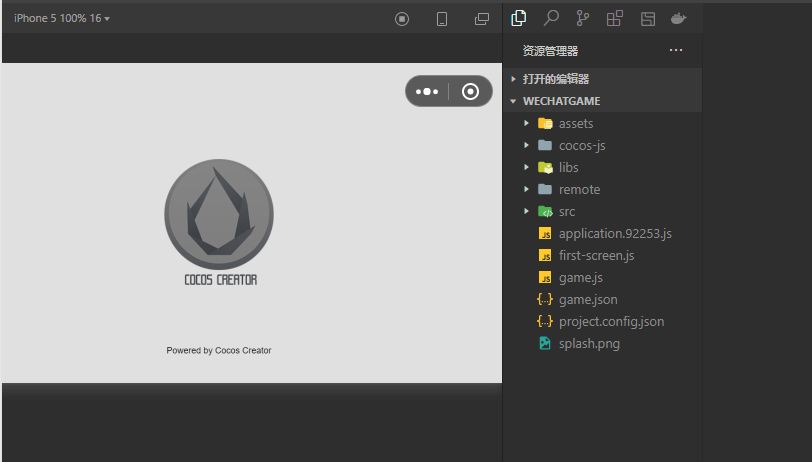Select the remote folder icon
Viewport: 812px width, 462px height.
[545, 189]
